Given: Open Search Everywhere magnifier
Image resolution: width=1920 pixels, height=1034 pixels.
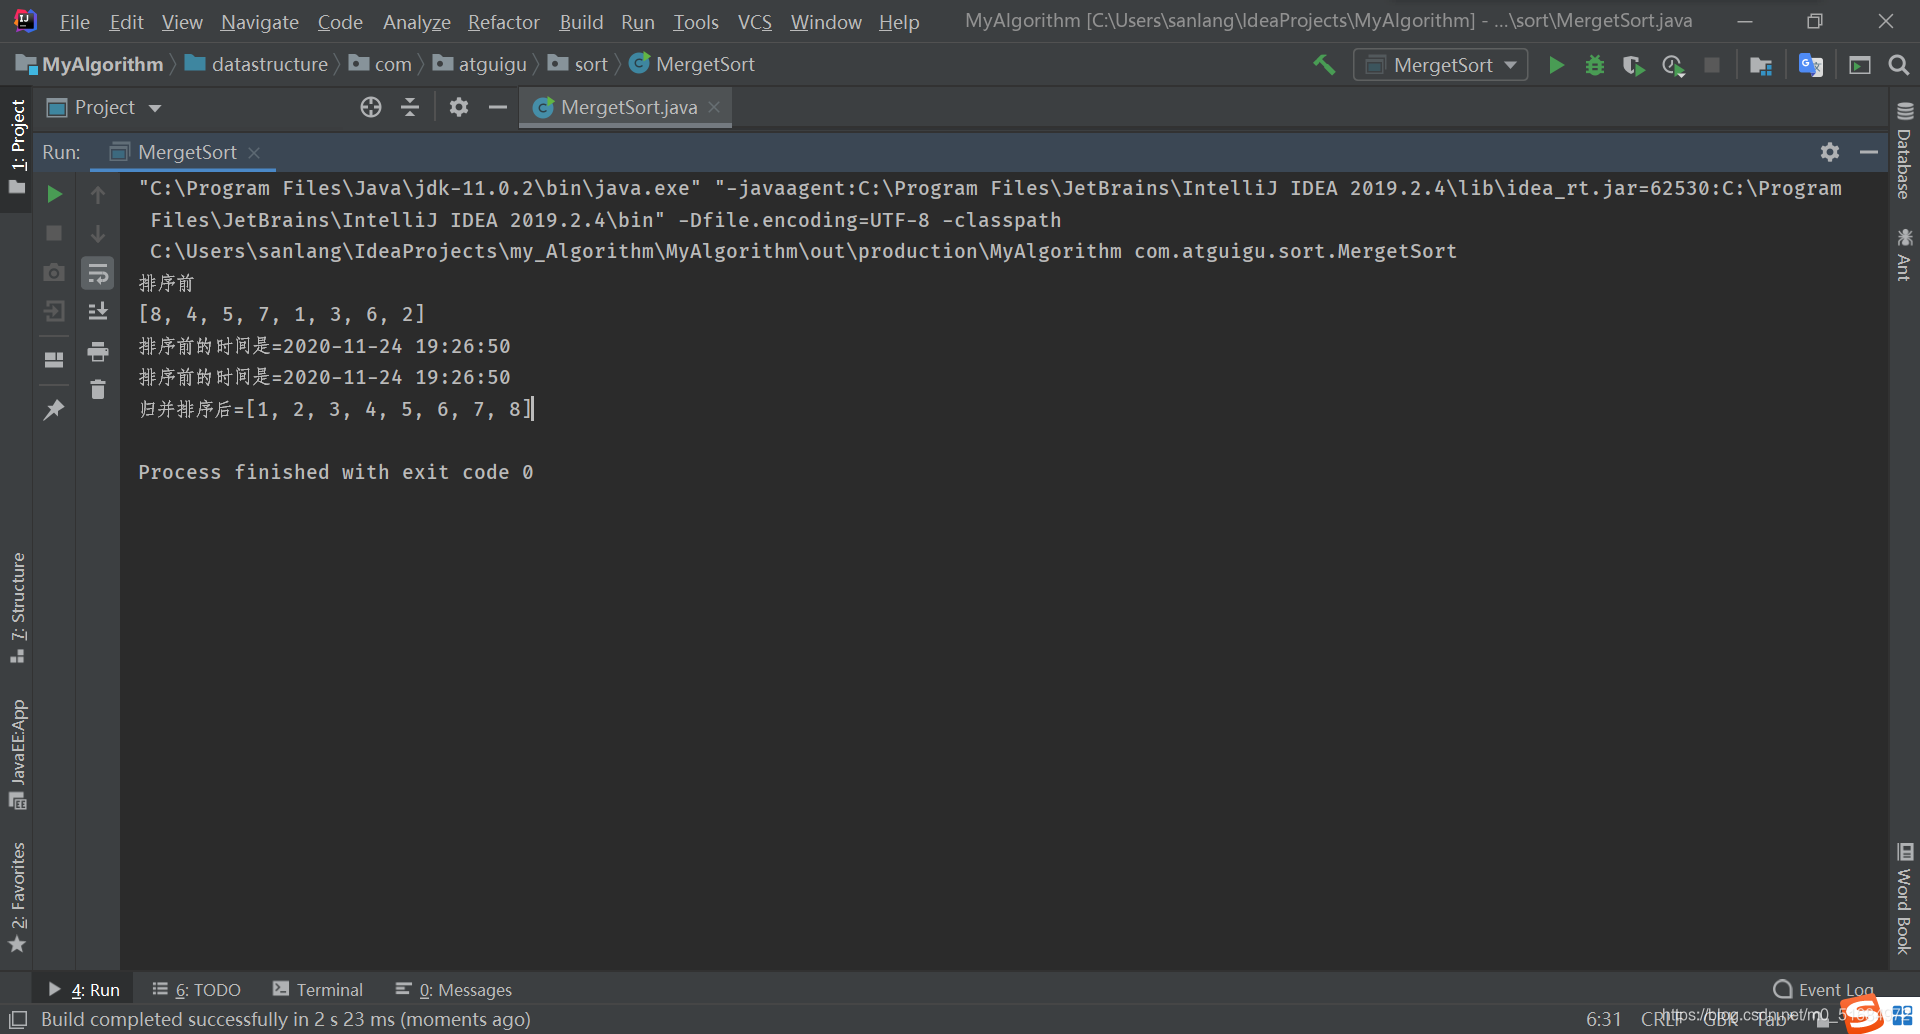Looking at the screenshot, I should (x=1898, y=65).
